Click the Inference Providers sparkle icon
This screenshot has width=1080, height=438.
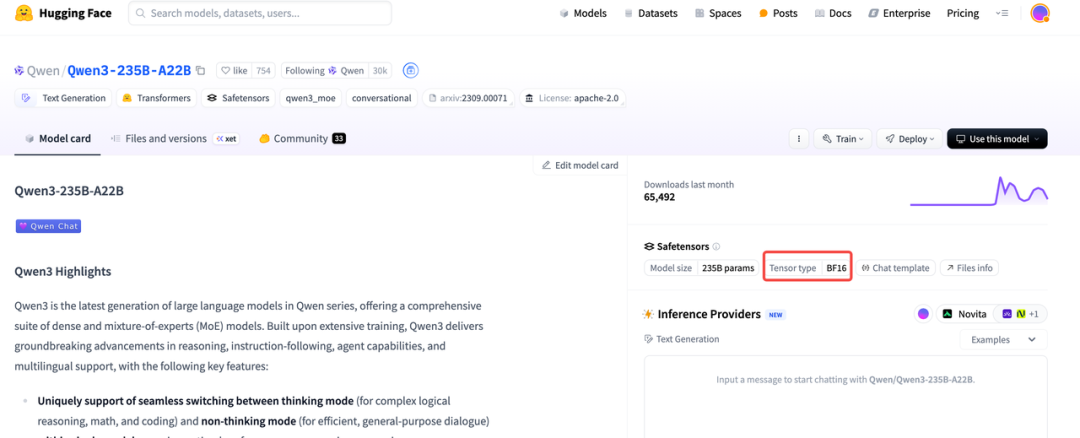pyautogui.click(x=648, y=314)
